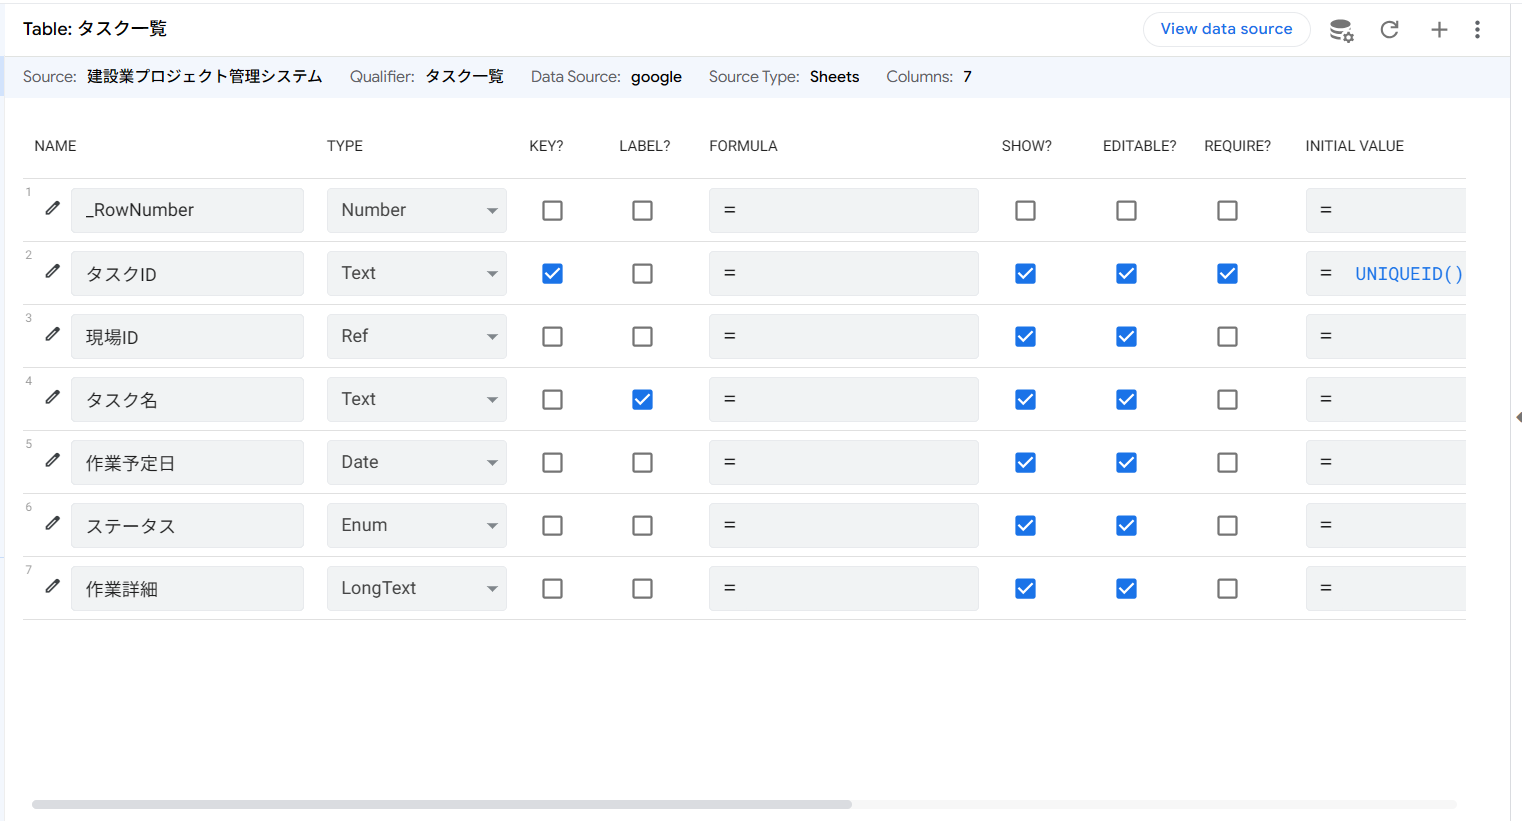Click the horizontal scrollbar at bottom
Image resolution: width=1522 pixels, height=821 pixels.
pyautogui.click(x=441, y=804)
